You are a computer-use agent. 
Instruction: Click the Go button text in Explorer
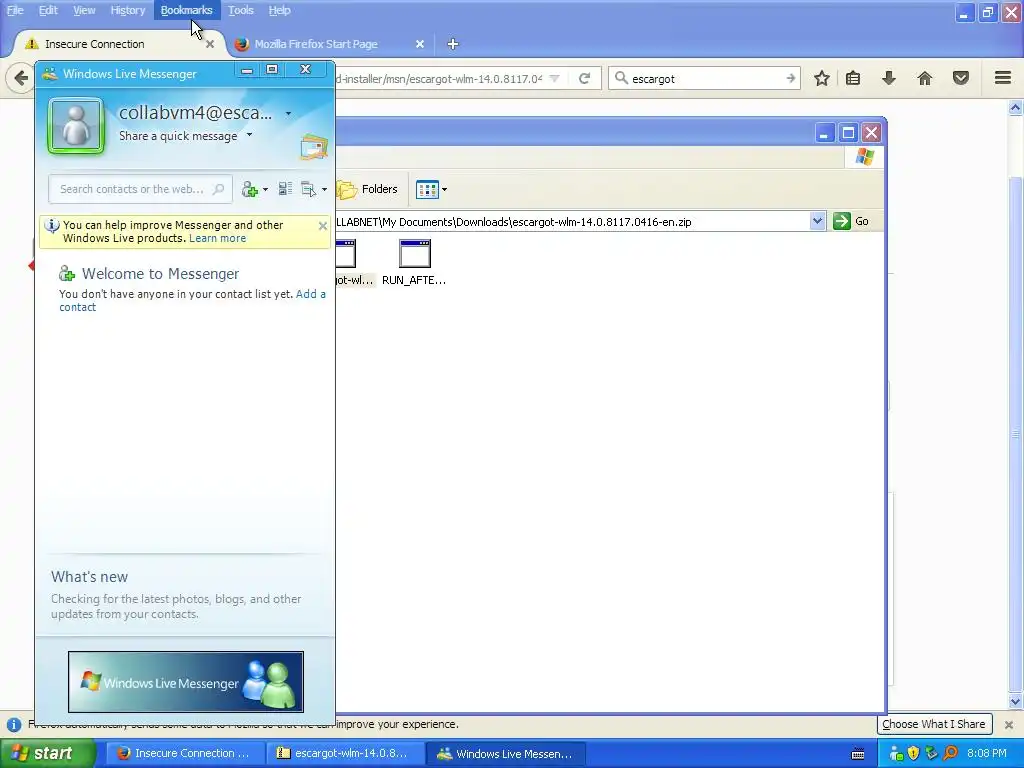[x=862, y=221]
